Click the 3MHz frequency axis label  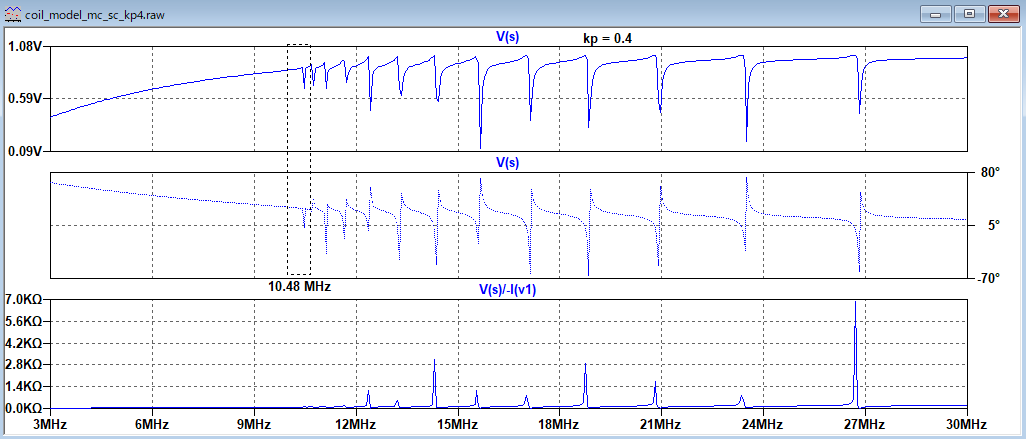[x=51, y=424]
